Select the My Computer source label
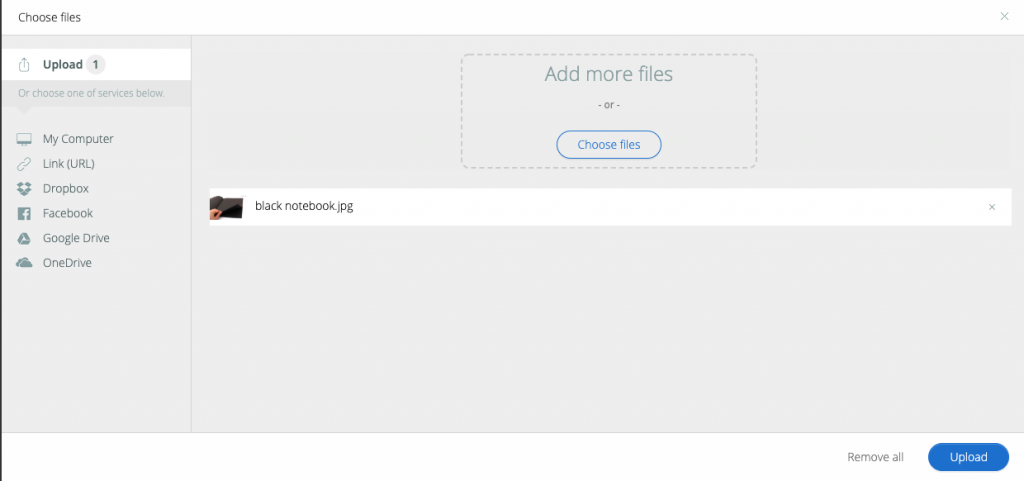The width and height of the screenshot is (1024, 481). (x=78, y=139)
